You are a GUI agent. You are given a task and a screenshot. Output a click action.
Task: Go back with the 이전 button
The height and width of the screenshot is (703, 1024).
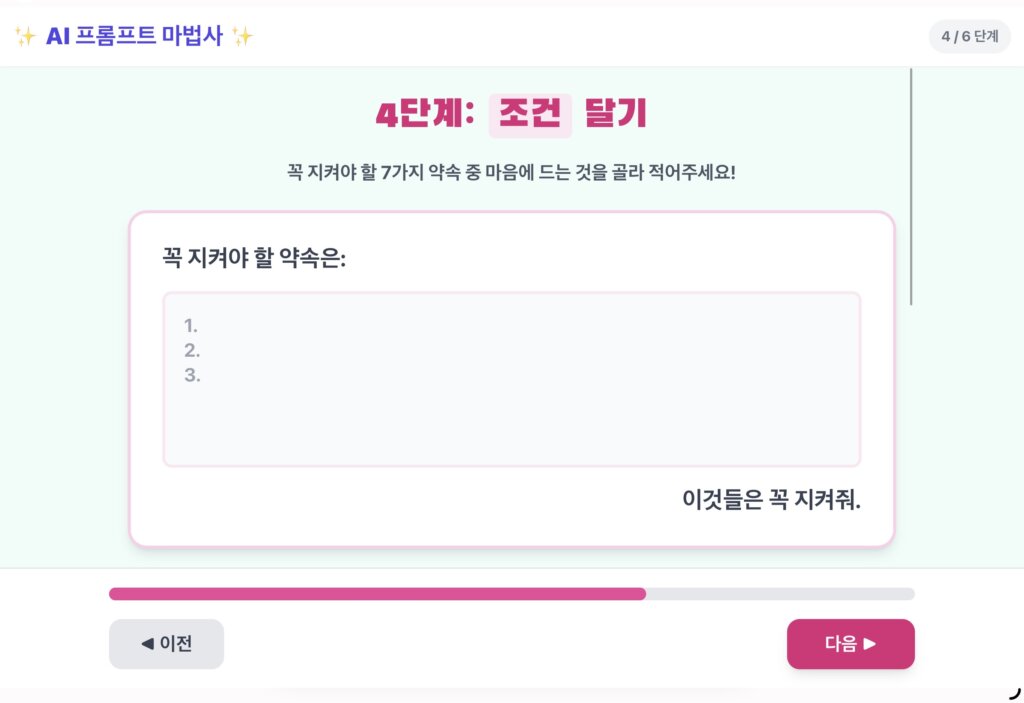tap(167, 644)
